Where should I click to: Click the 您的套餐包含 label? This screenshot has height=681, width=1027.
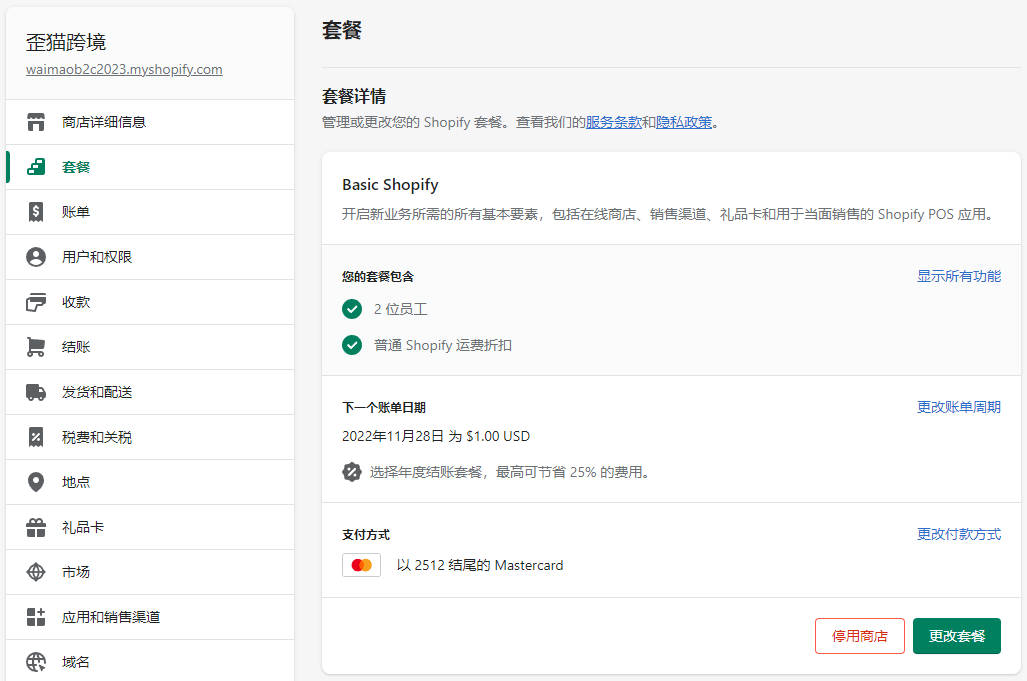point(378,276)
